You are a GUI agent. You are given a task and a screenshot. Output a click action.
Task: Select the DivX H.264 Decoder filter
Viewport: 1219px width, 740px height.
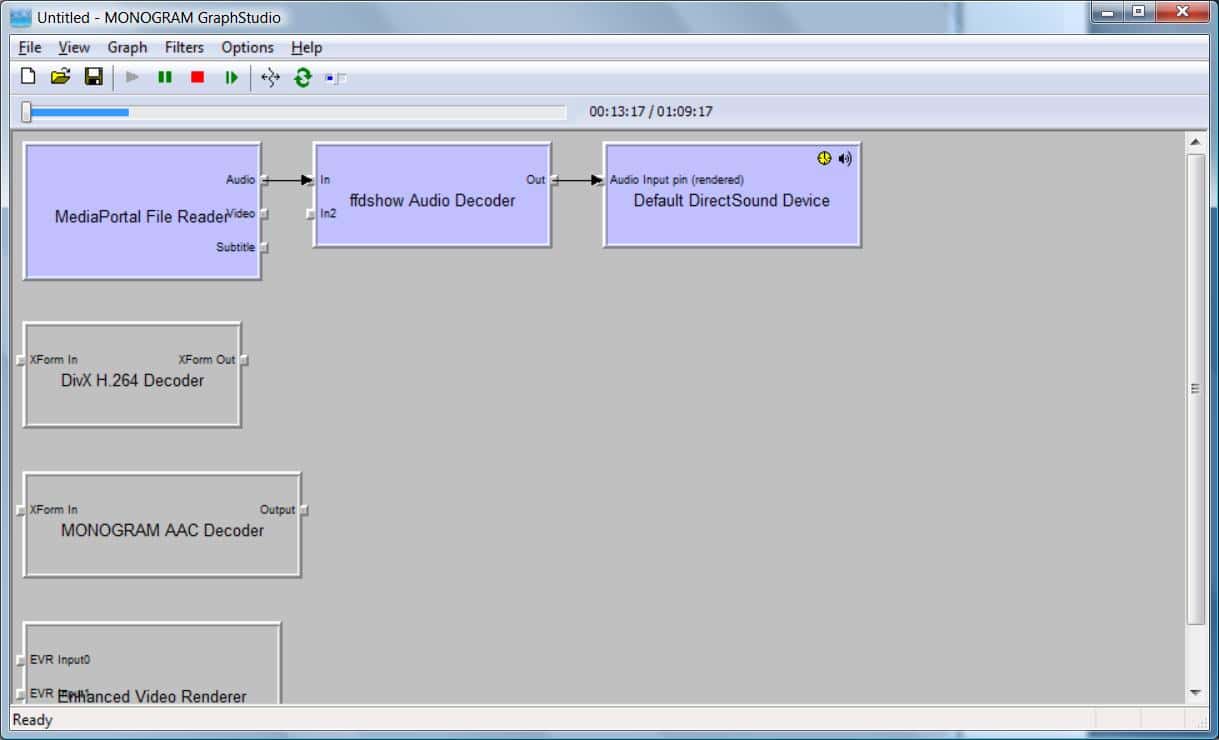132,395
